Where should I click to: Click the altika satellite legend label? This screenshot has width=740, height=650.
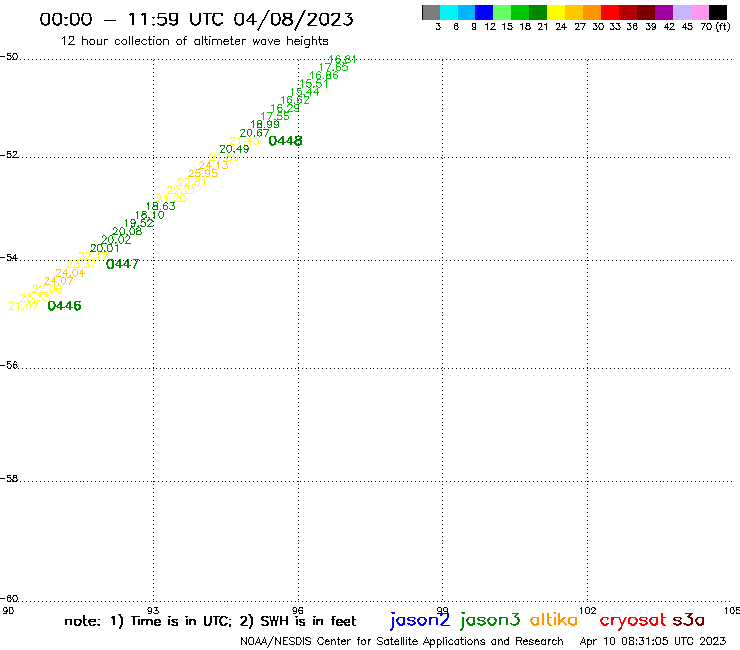click(x=554, y=620)
